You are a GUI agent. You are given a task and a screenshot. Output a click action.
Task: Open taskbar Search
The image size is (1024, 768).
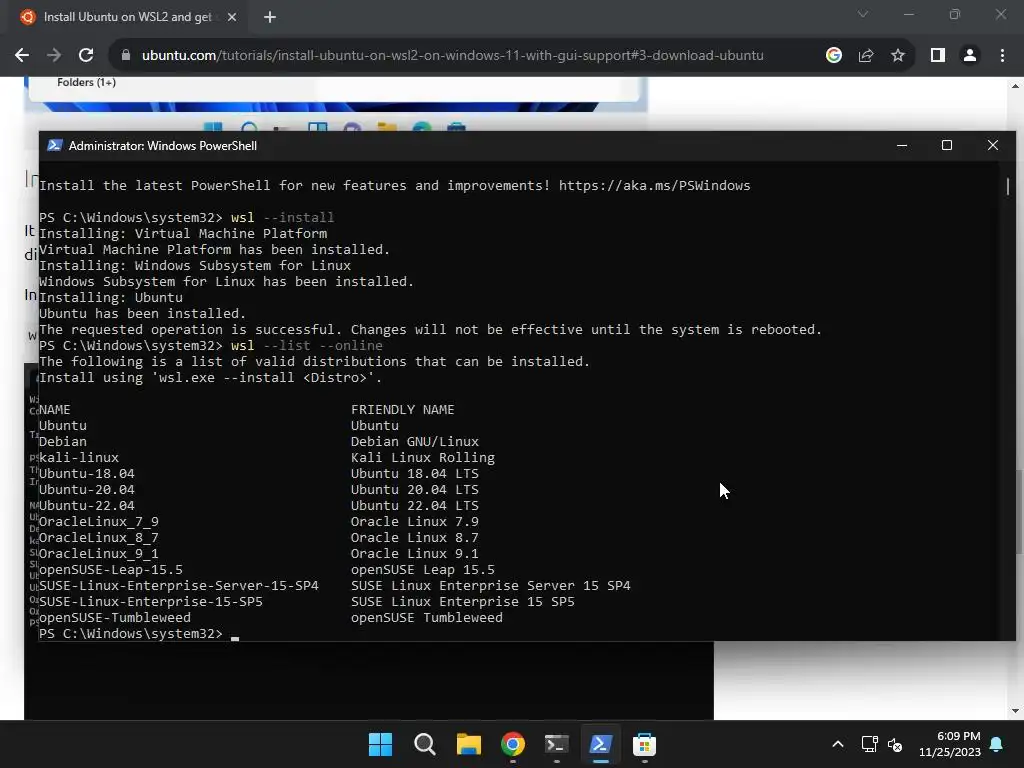coord(424,744)
